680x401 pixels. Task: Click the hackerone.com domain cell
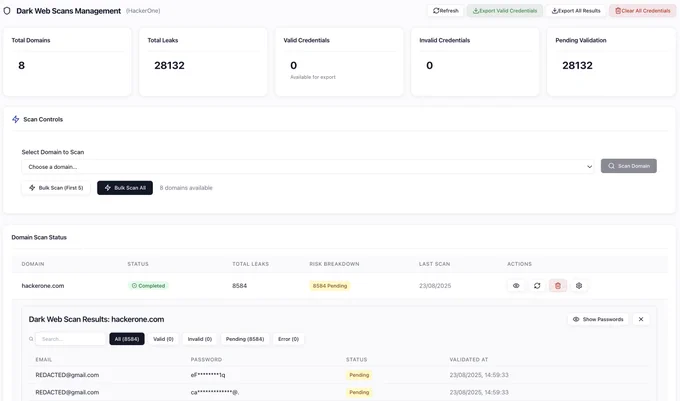click(x=43, y=286)
